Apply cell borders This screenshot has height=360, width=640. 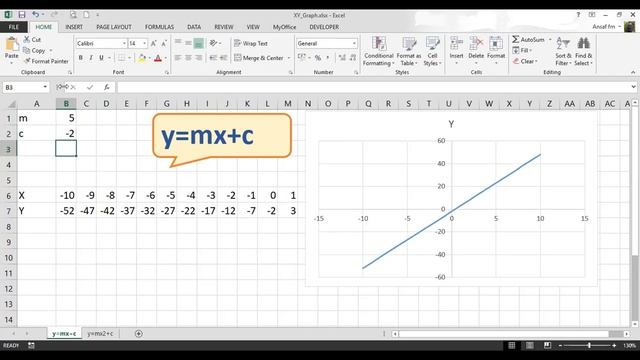(x=122, y=58)
